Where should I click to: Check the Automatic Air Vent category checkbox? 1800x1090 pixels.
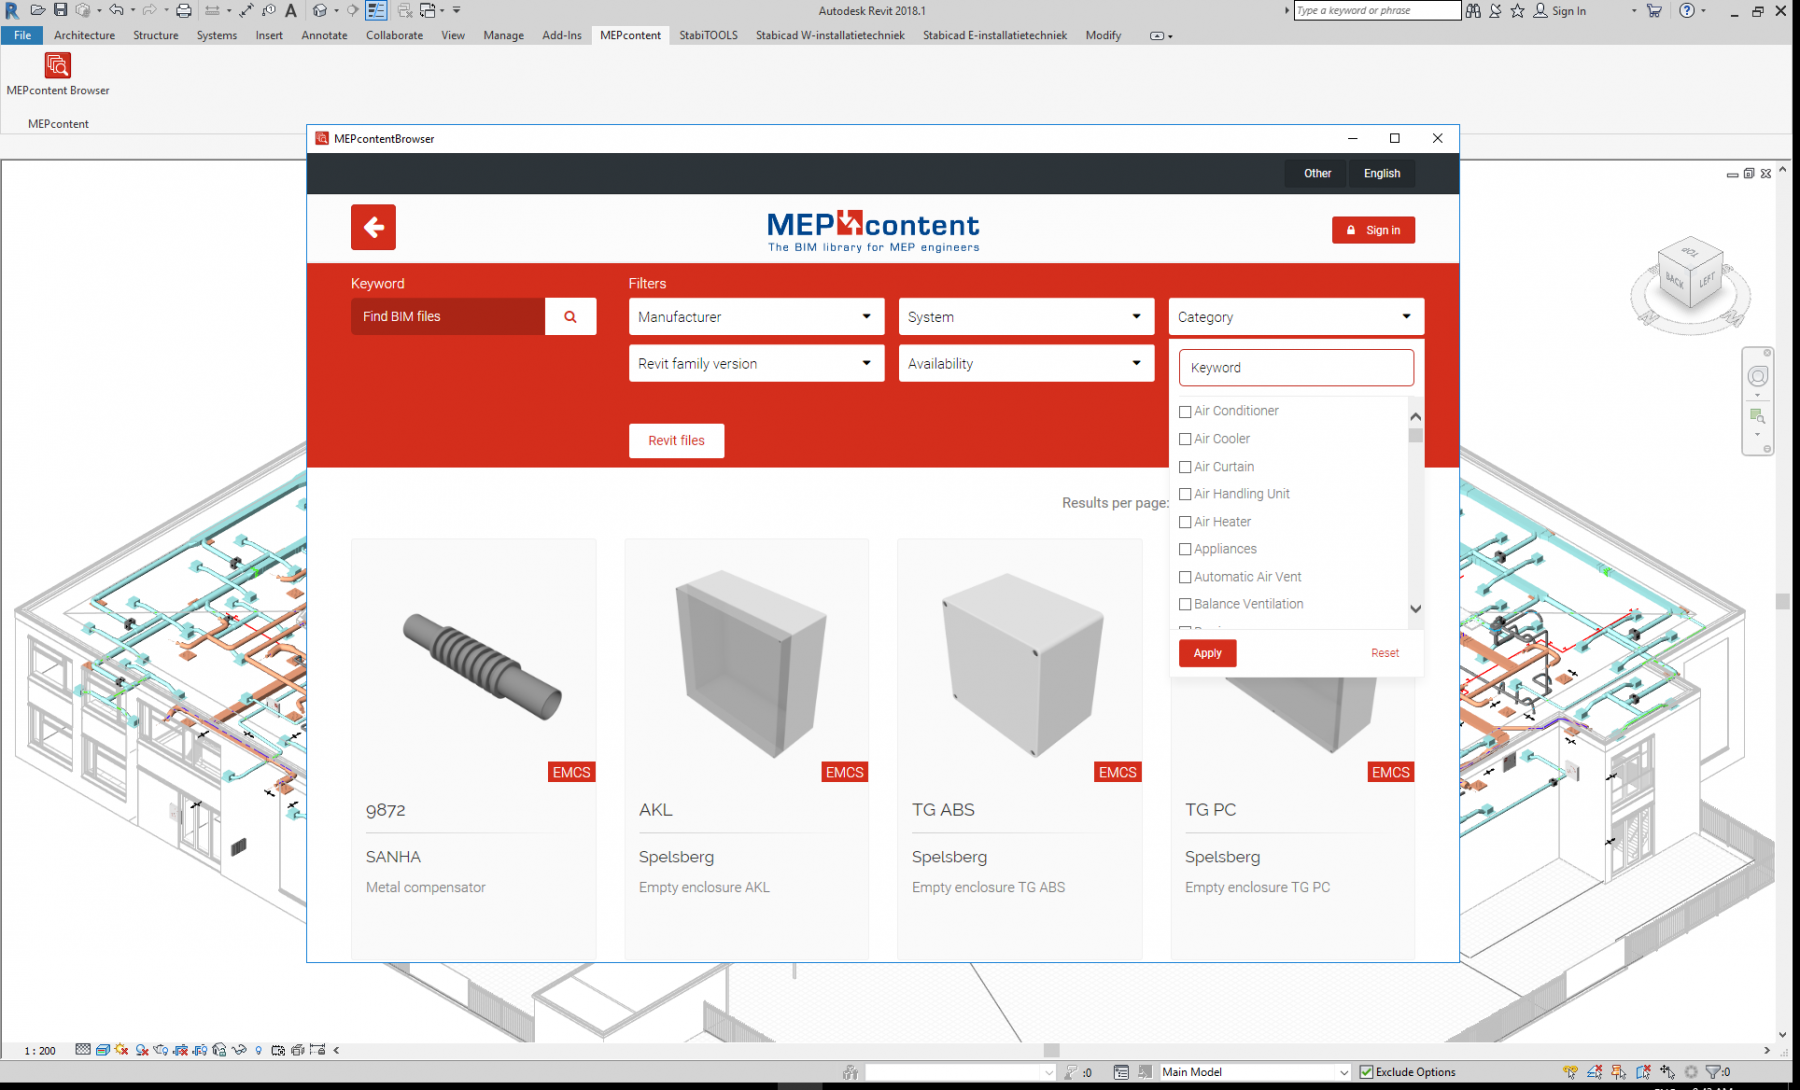1185,577
